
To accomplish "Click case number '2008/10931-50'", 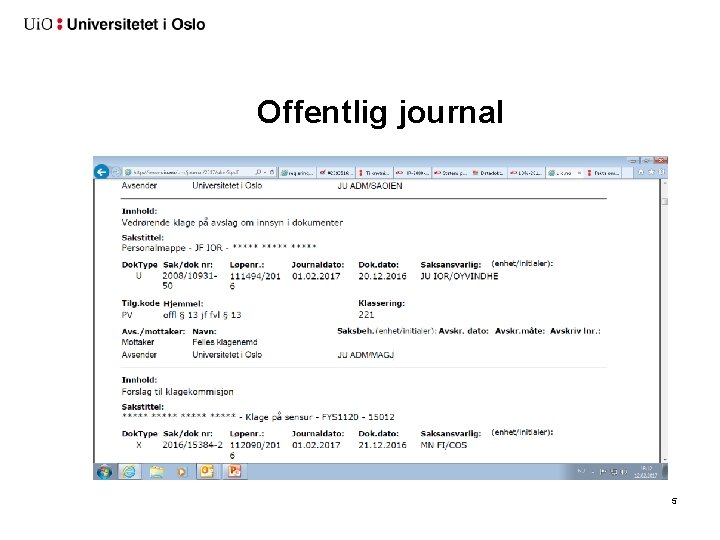I will point(190,281).
